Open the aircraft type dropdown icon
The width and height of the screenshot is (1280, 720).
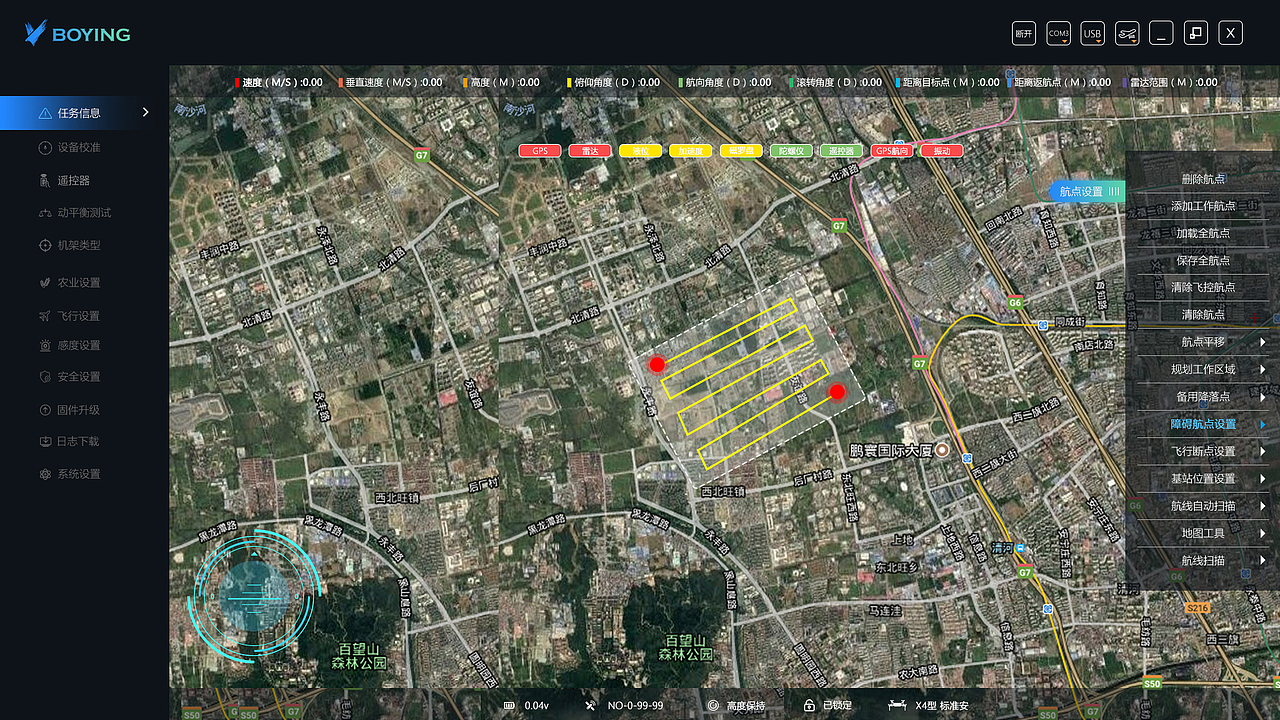[x=1126, y=33]
